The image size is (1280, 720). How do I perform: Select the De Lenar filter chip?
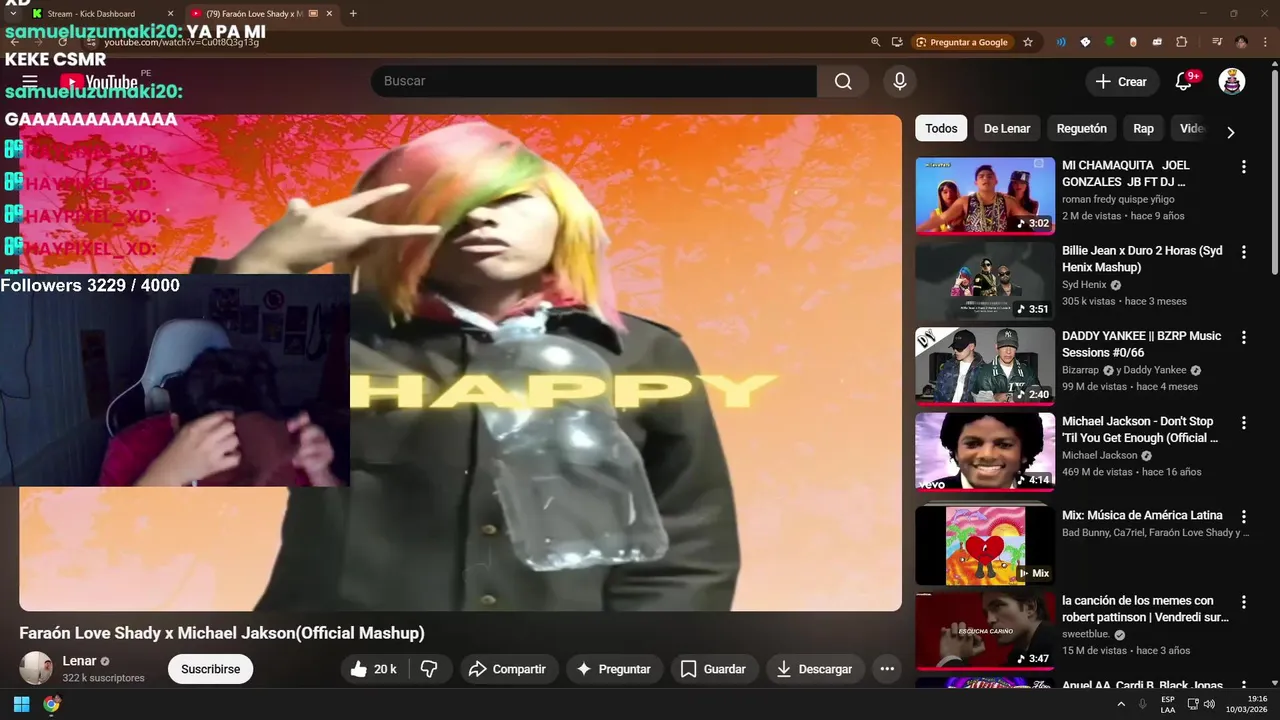coord(1007,128)
